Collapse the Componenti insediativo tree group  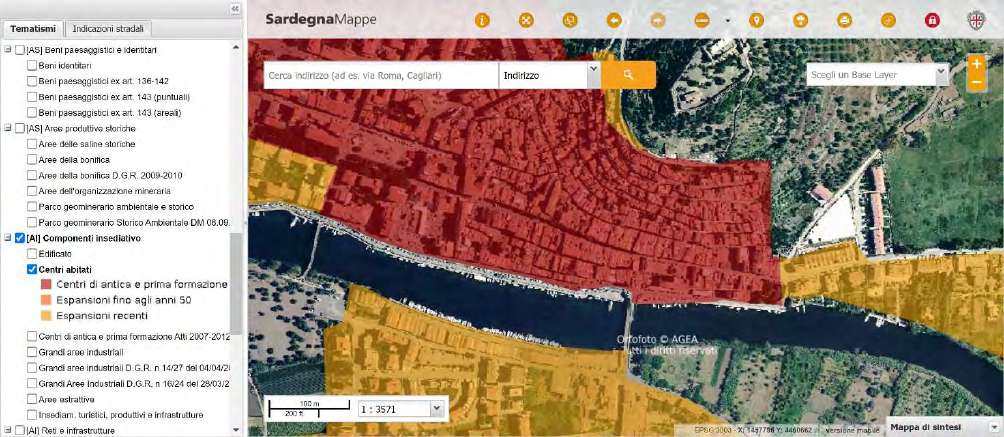pyautogui.click(x=8, y=238)
